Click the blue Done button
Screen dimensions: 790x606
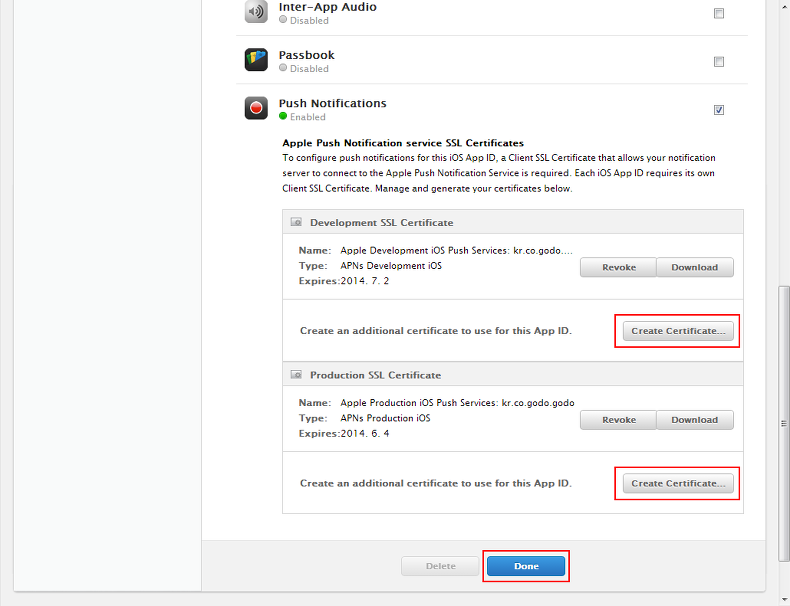pyautogui.click(x=526, y=566)
